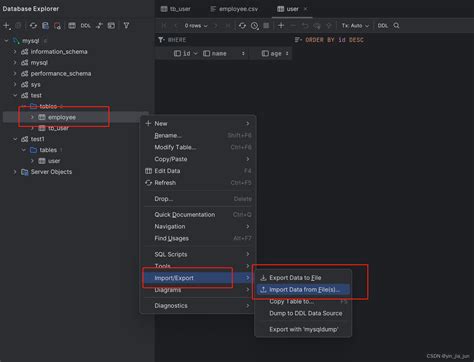Reload the data grid page
This screenshot has height=362, width=474.
tap(242, 26)
